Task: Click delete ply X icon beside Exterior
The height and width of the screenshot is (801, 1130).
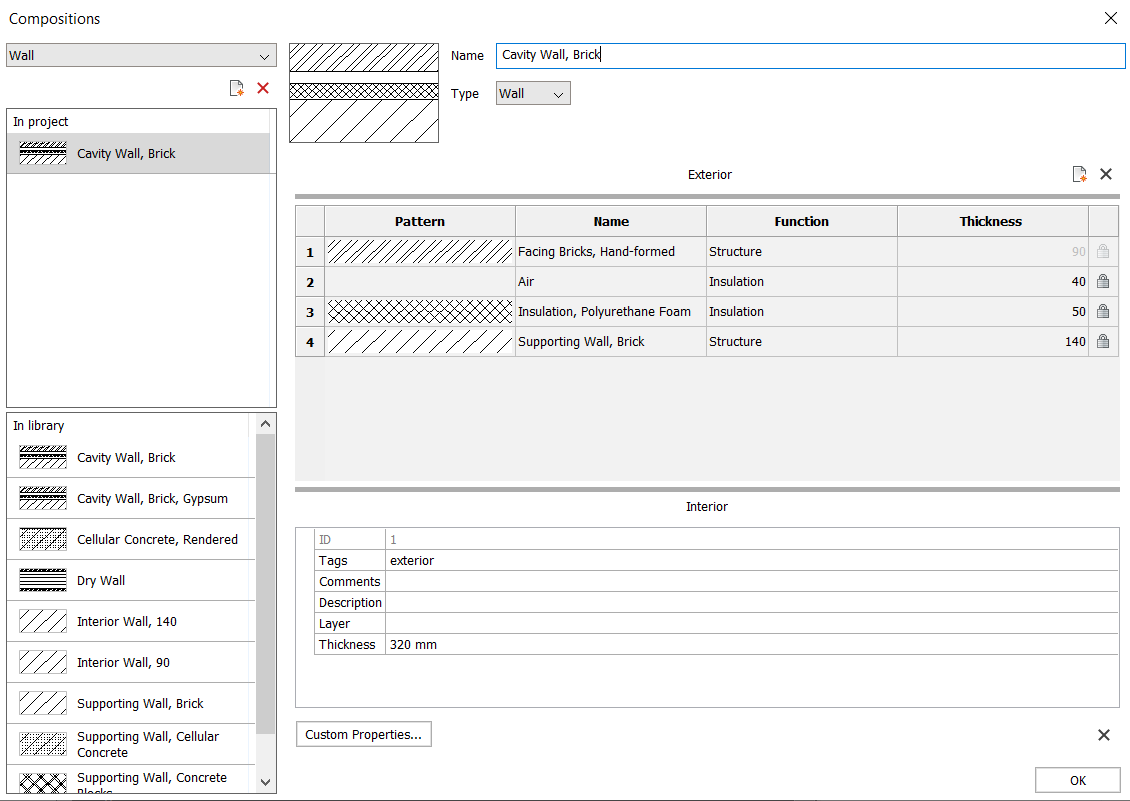Action: point(1106,174)
